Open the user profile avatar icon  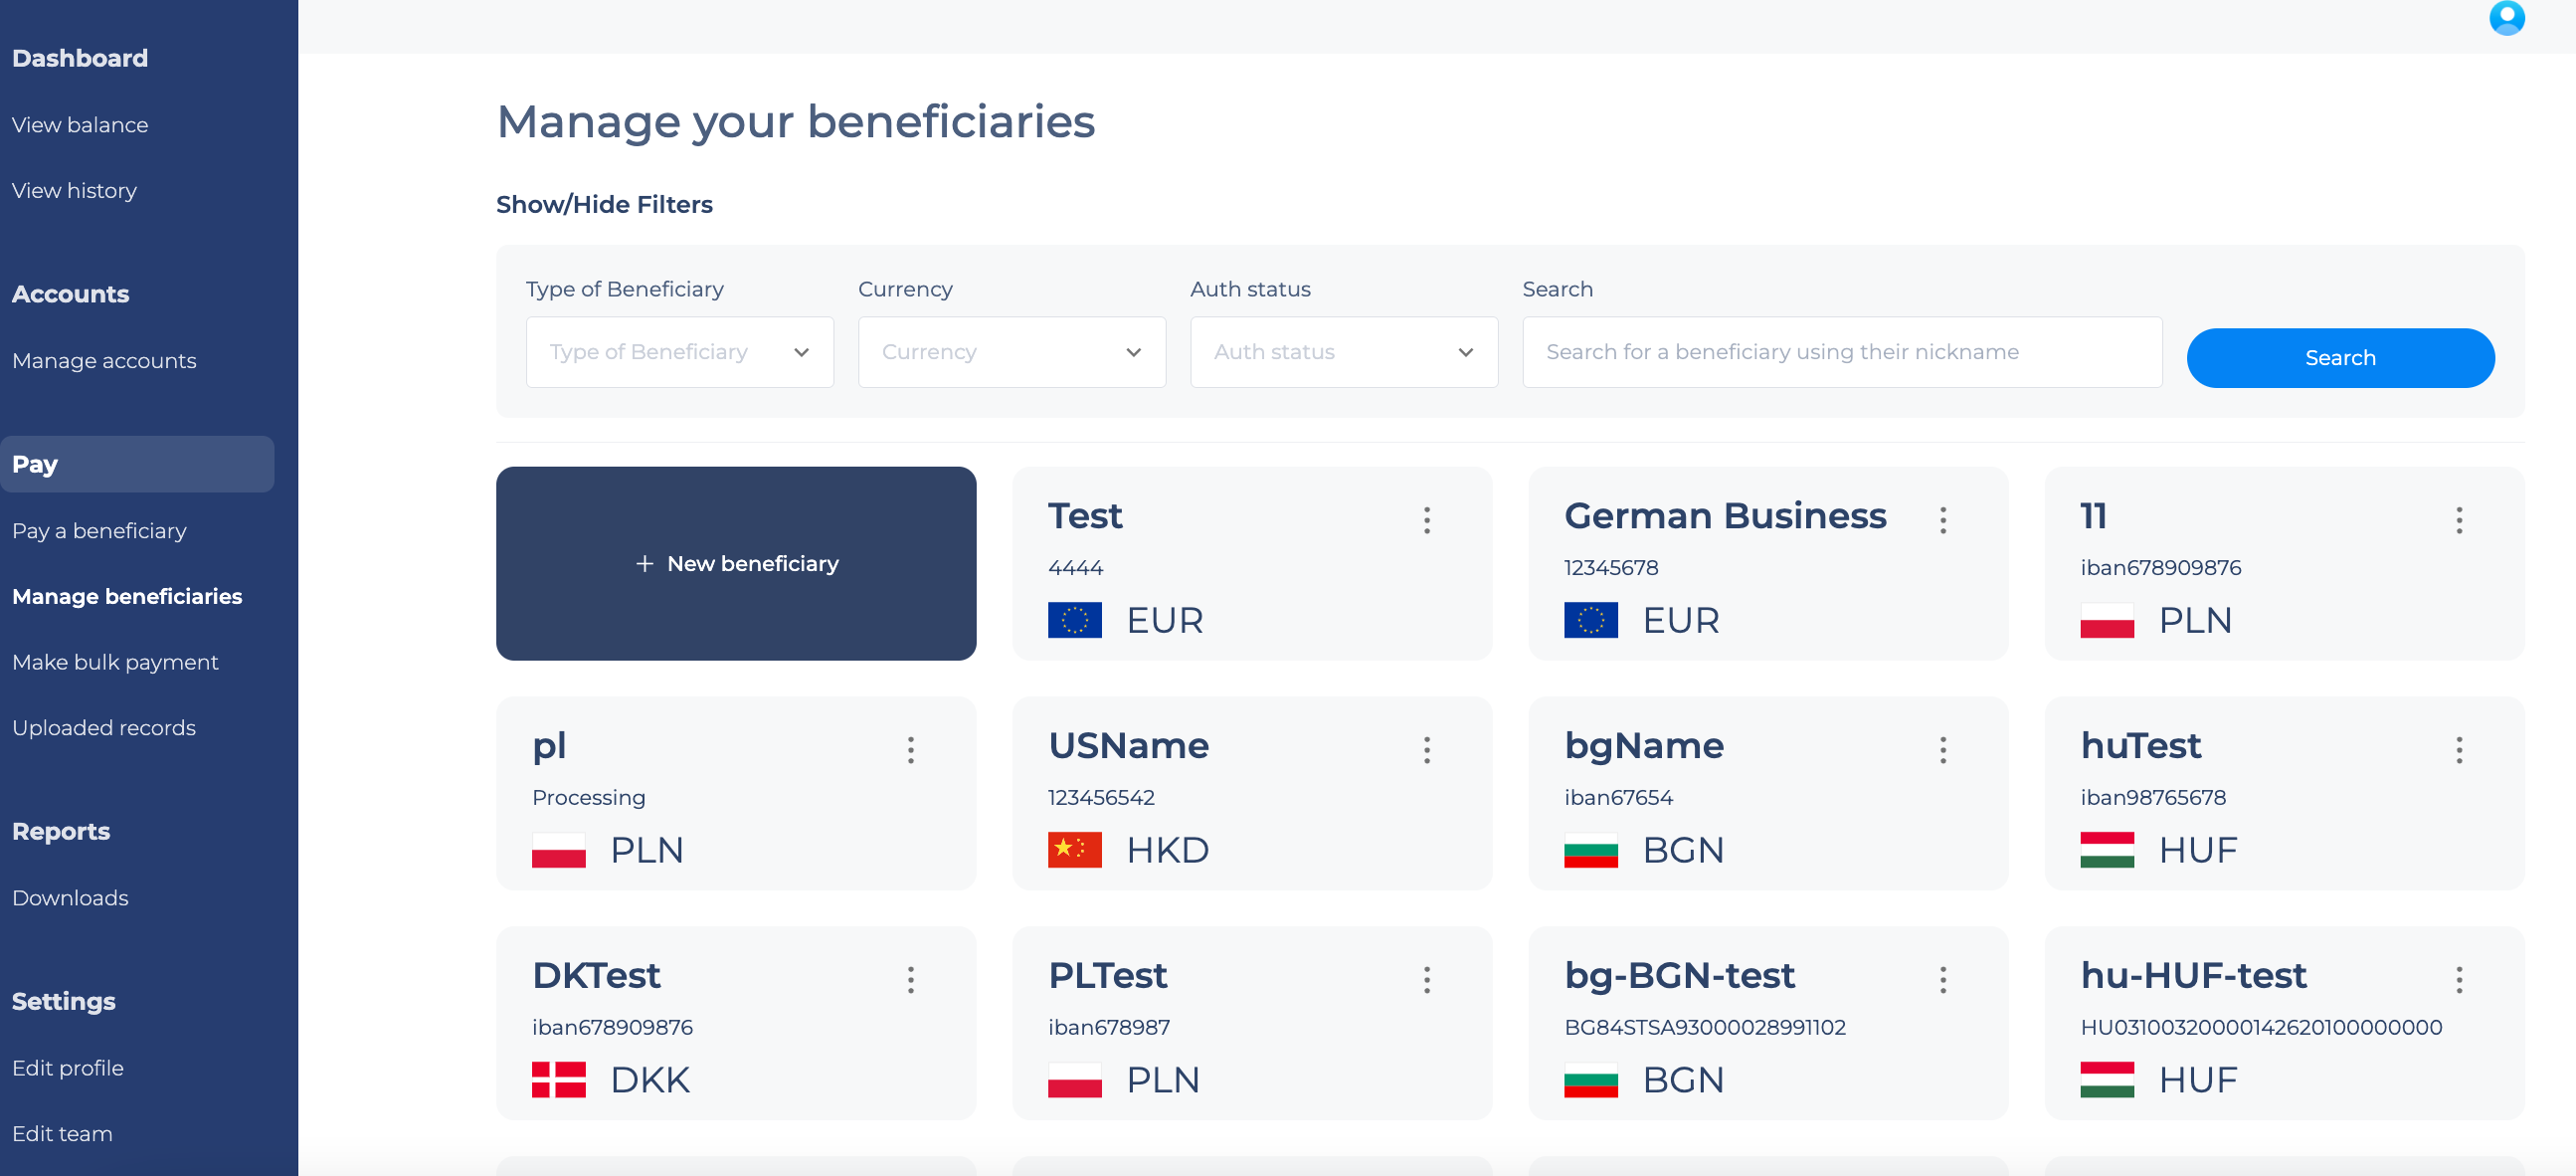[x=2506, y=18]
